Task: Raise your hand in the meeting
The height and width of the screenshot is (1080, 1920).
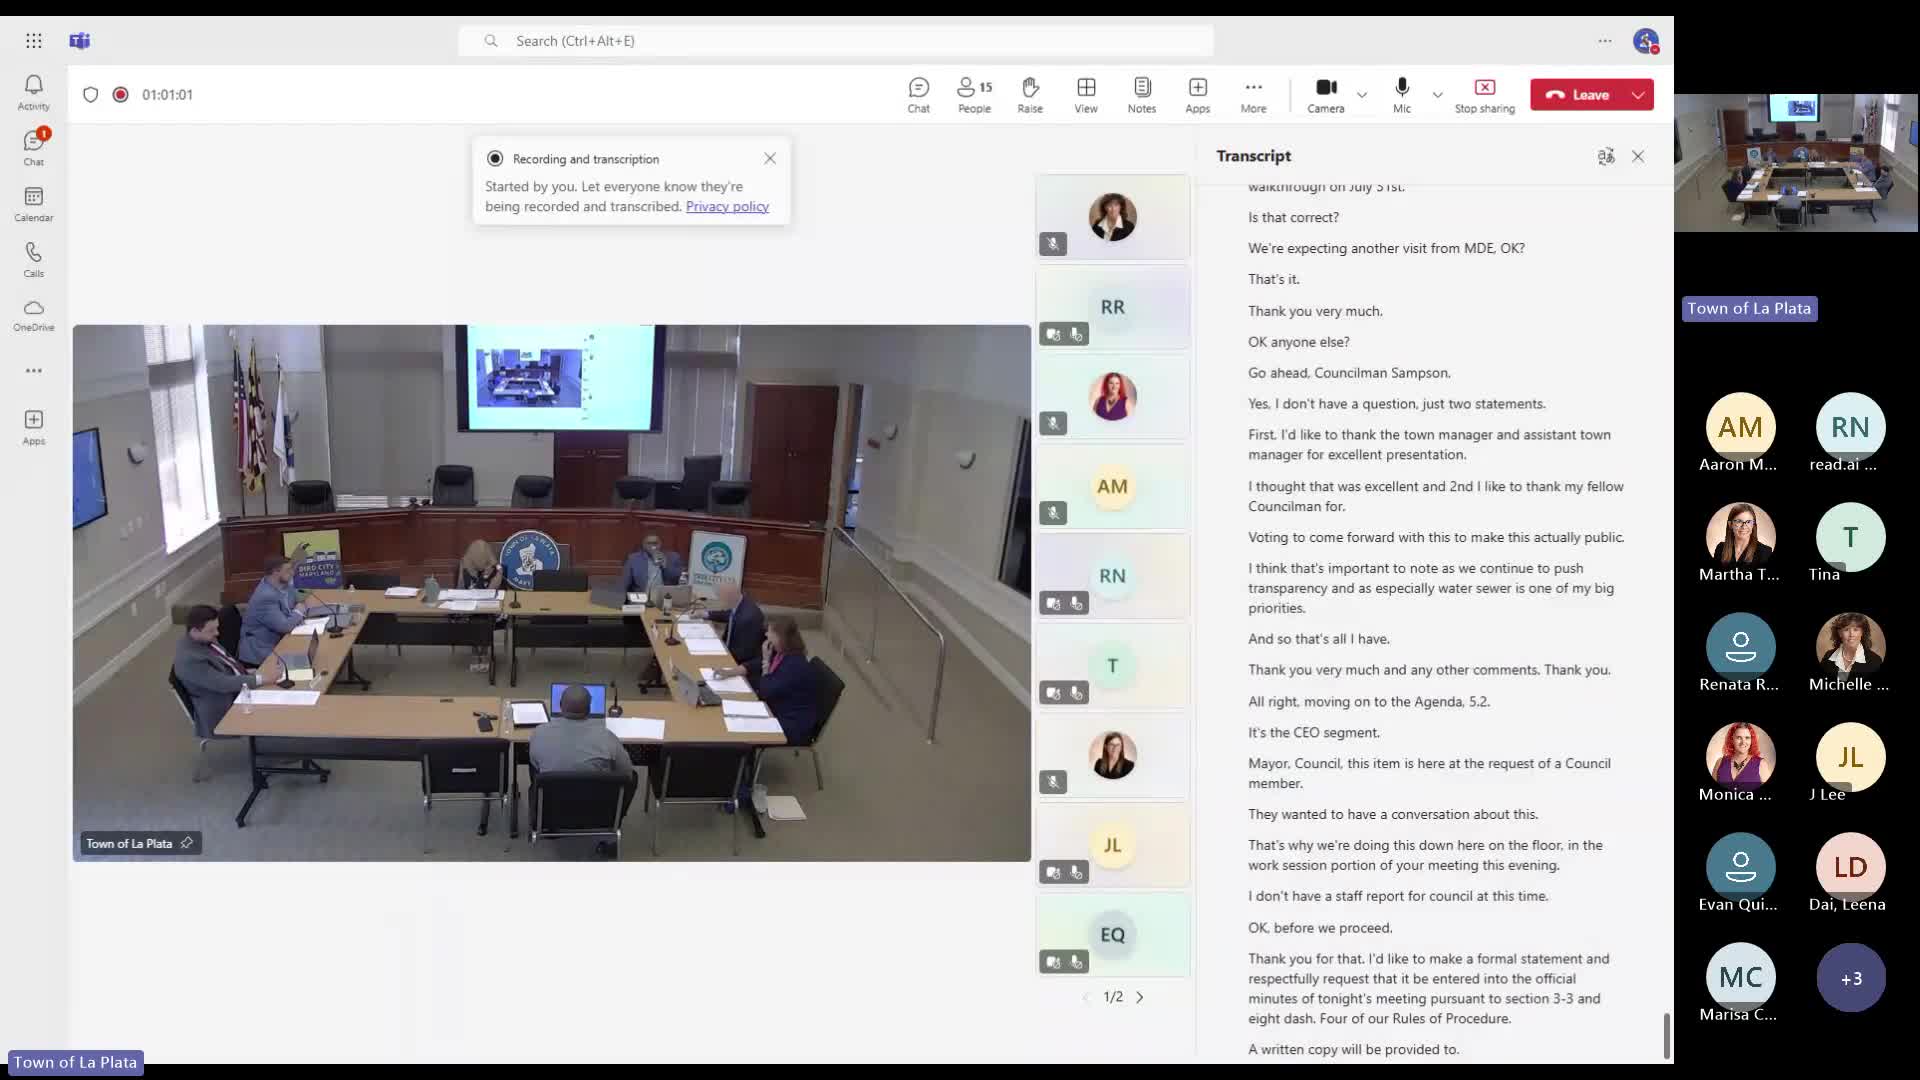Action: coord(1029,94)
